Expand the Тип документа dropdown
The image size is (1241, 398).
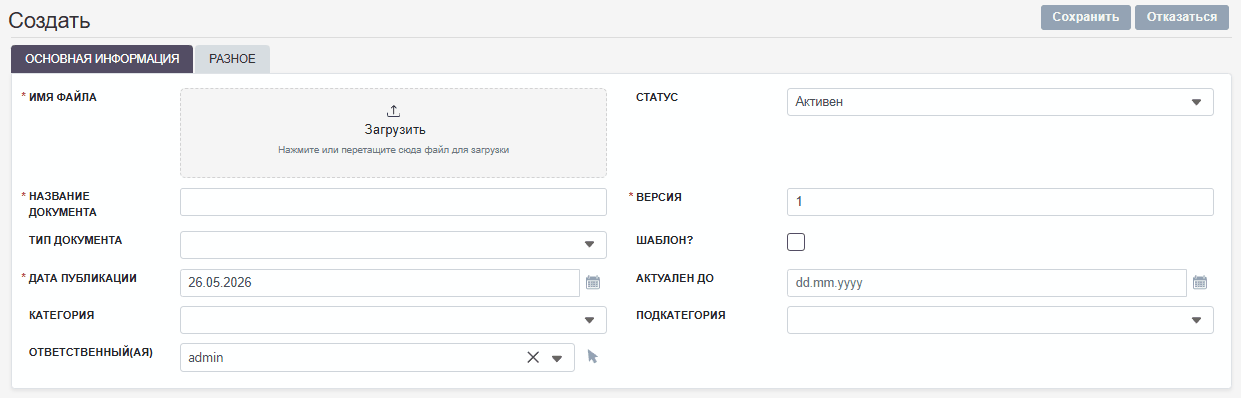coord(393,245)
